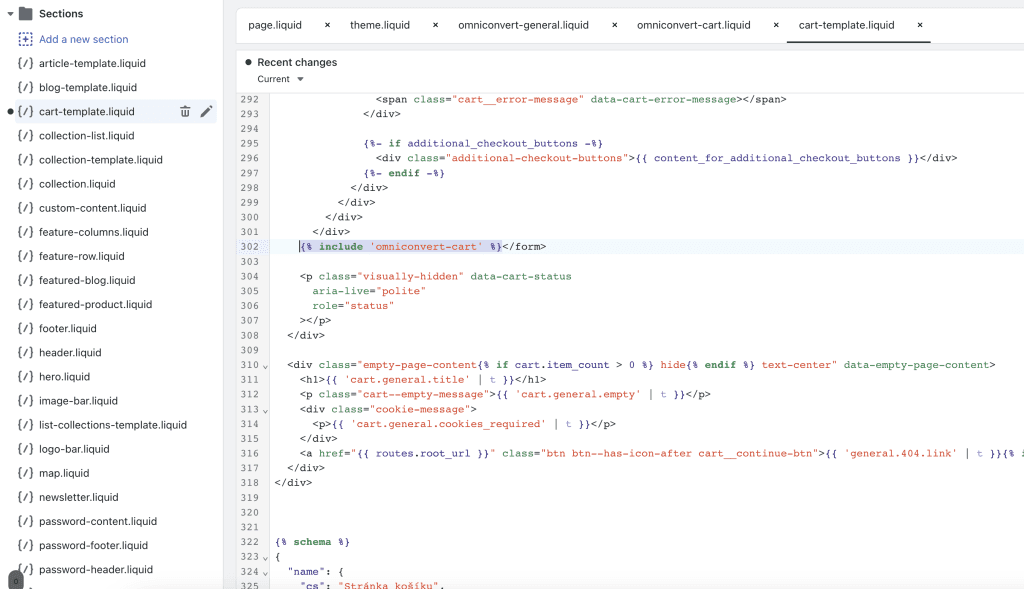Click the {/} icon next to footer.liquid
The image size is (1024, 589).
click(25, 328)
